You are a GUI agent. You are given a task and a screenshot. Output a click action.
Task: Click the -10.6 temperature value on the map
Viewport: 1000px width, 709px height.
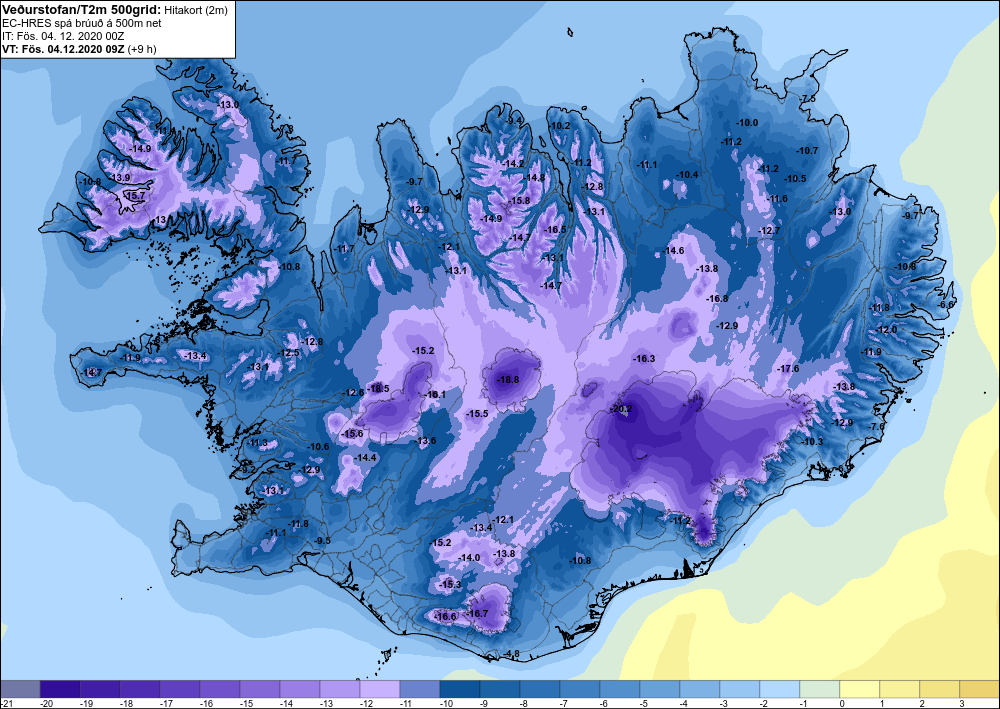(318, 446)
